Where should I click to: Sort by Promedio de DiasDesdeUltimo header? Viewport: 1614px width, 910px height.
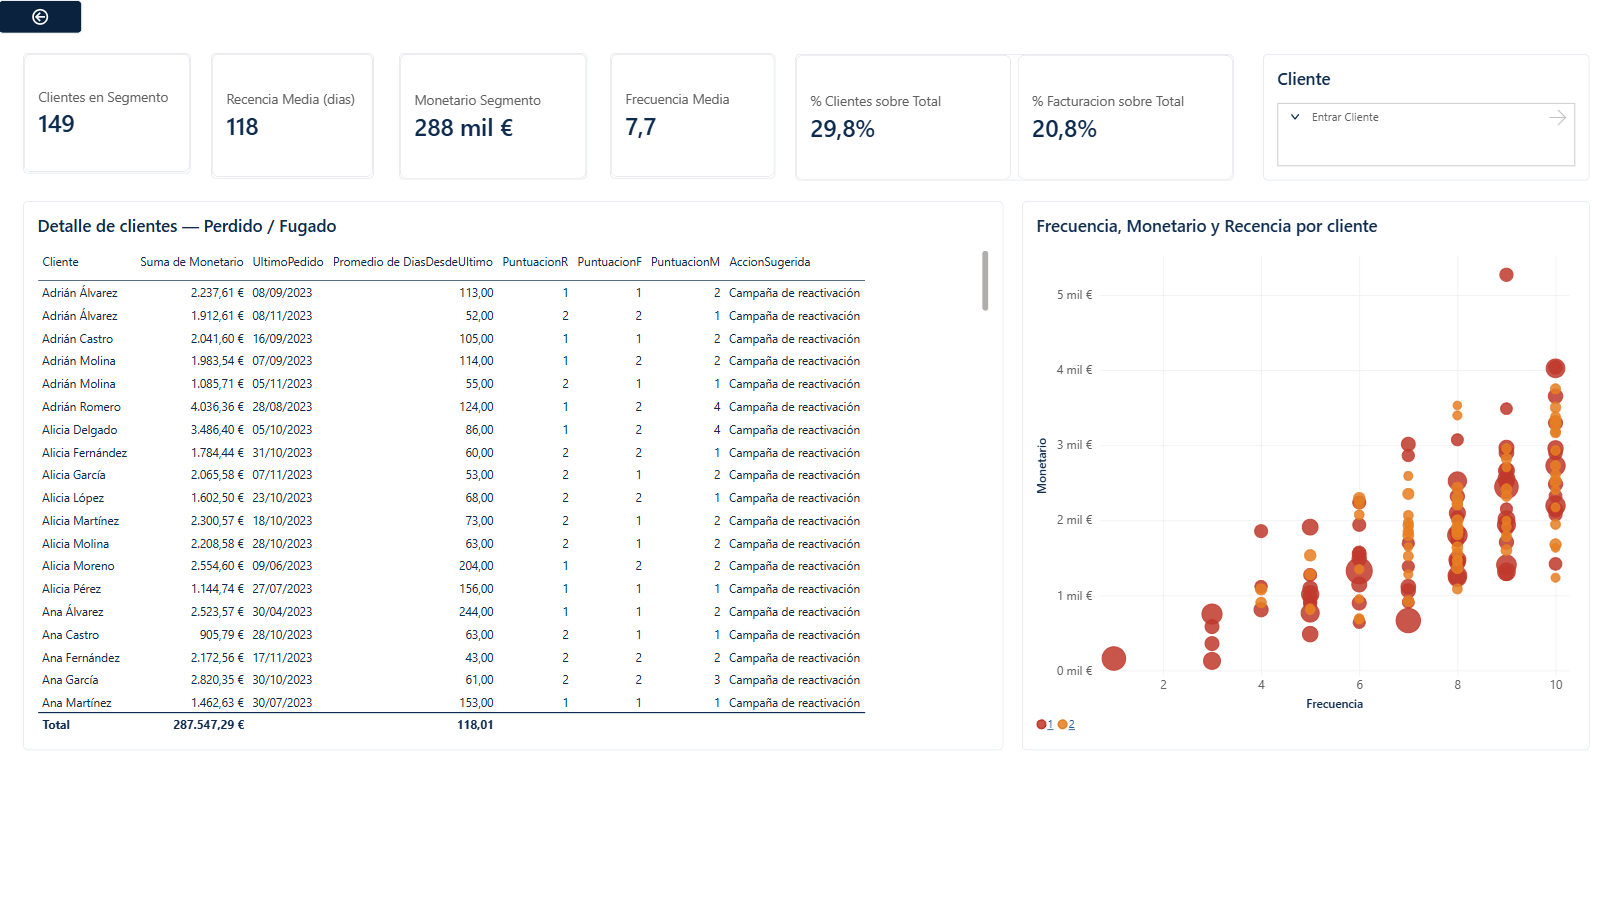click(x=412, y=262)
